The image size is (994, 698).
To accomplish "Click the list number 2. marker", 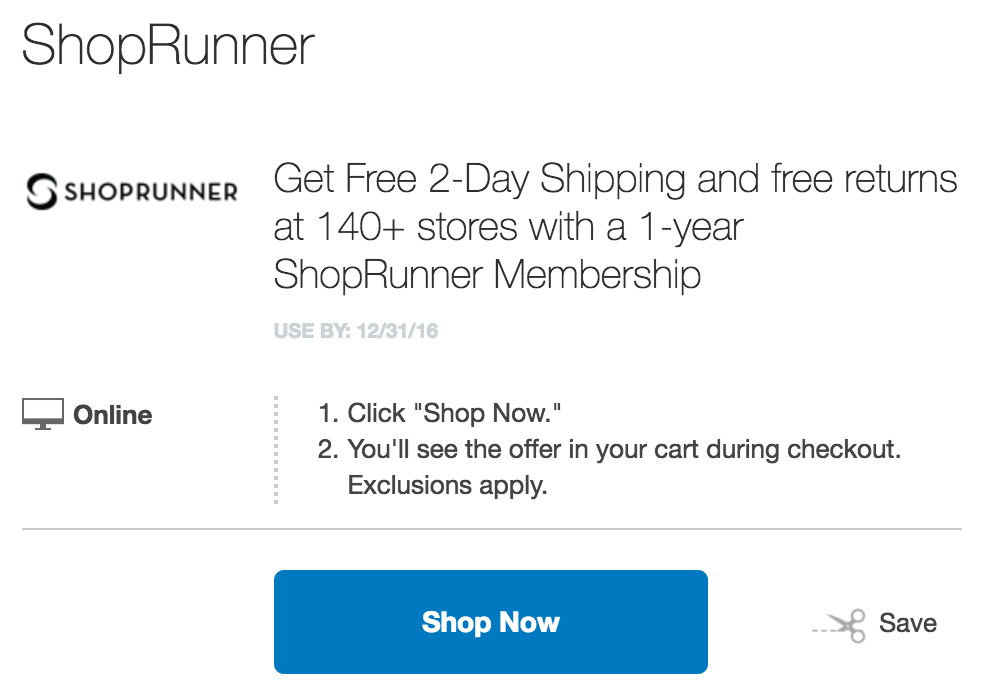I will (329, 449).
